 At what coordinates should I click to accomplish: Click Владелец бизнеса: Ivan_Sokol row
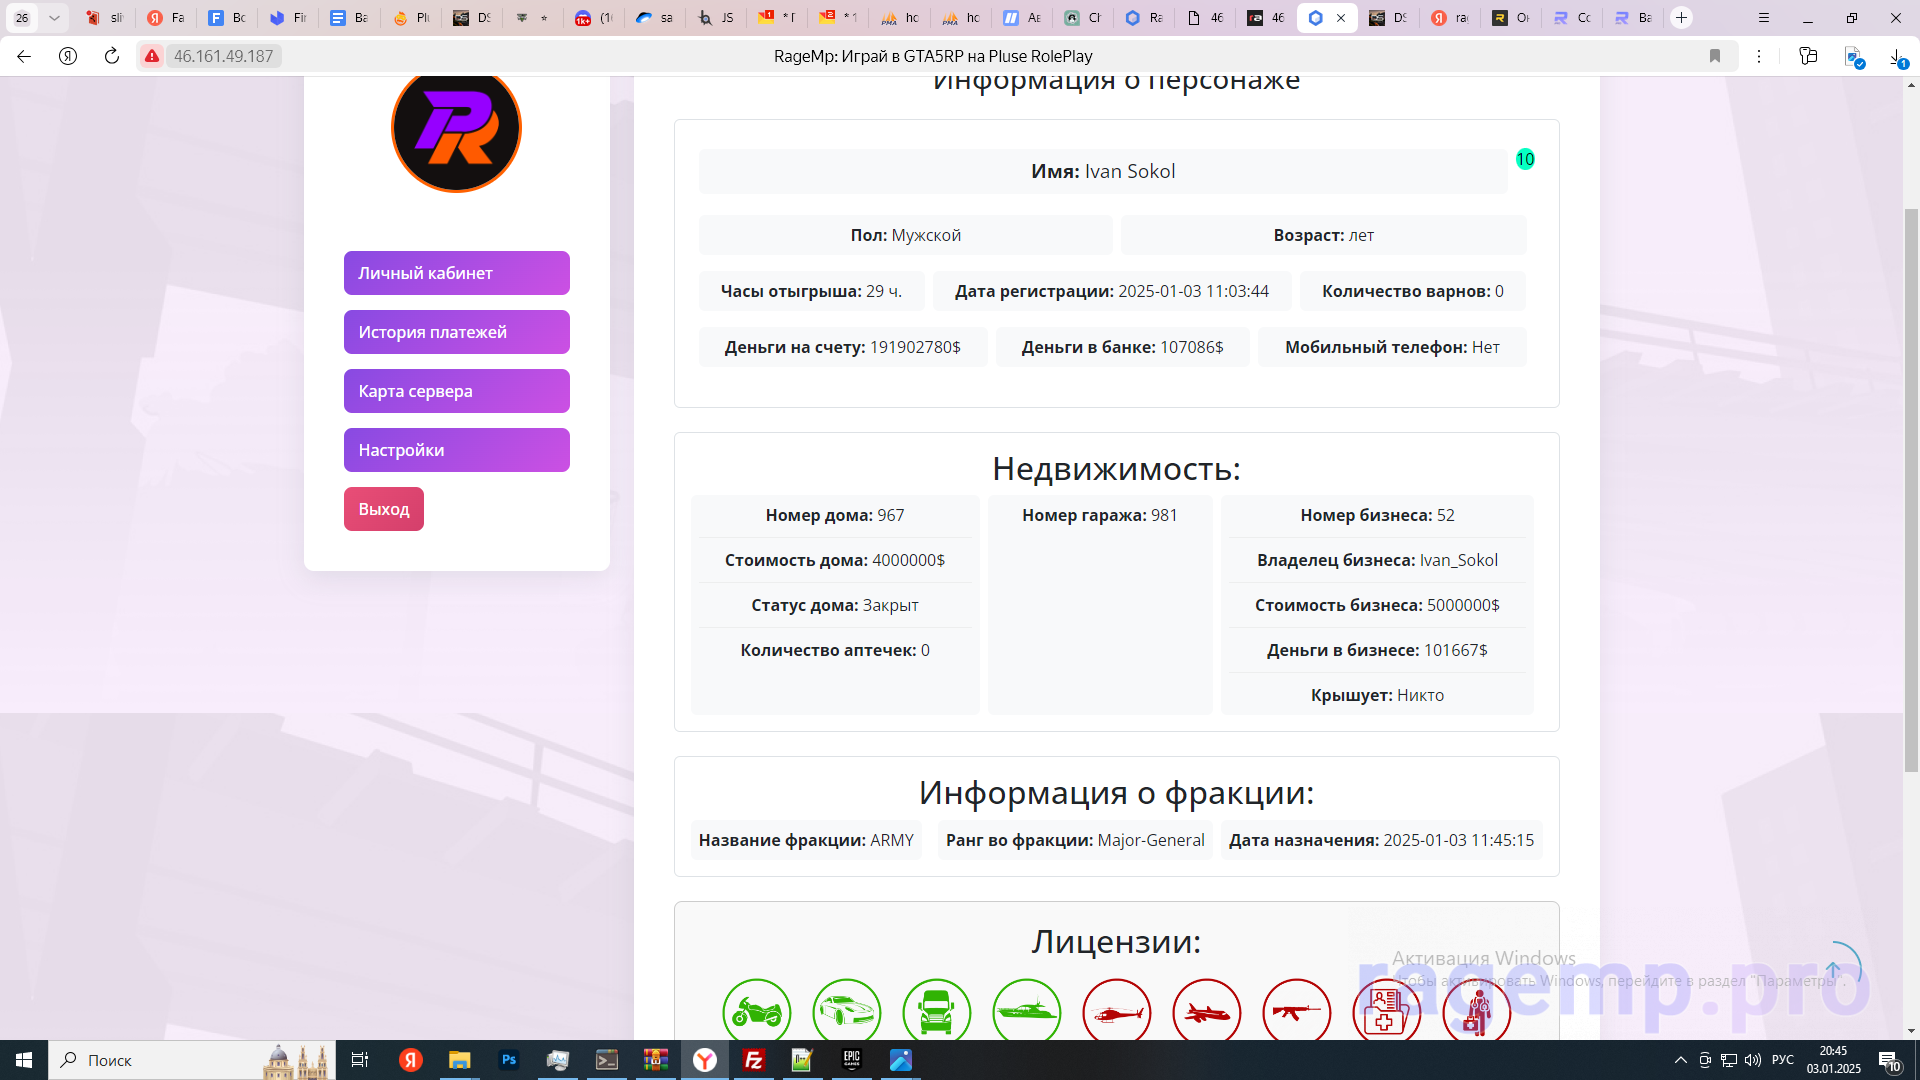pos(1377,560)
